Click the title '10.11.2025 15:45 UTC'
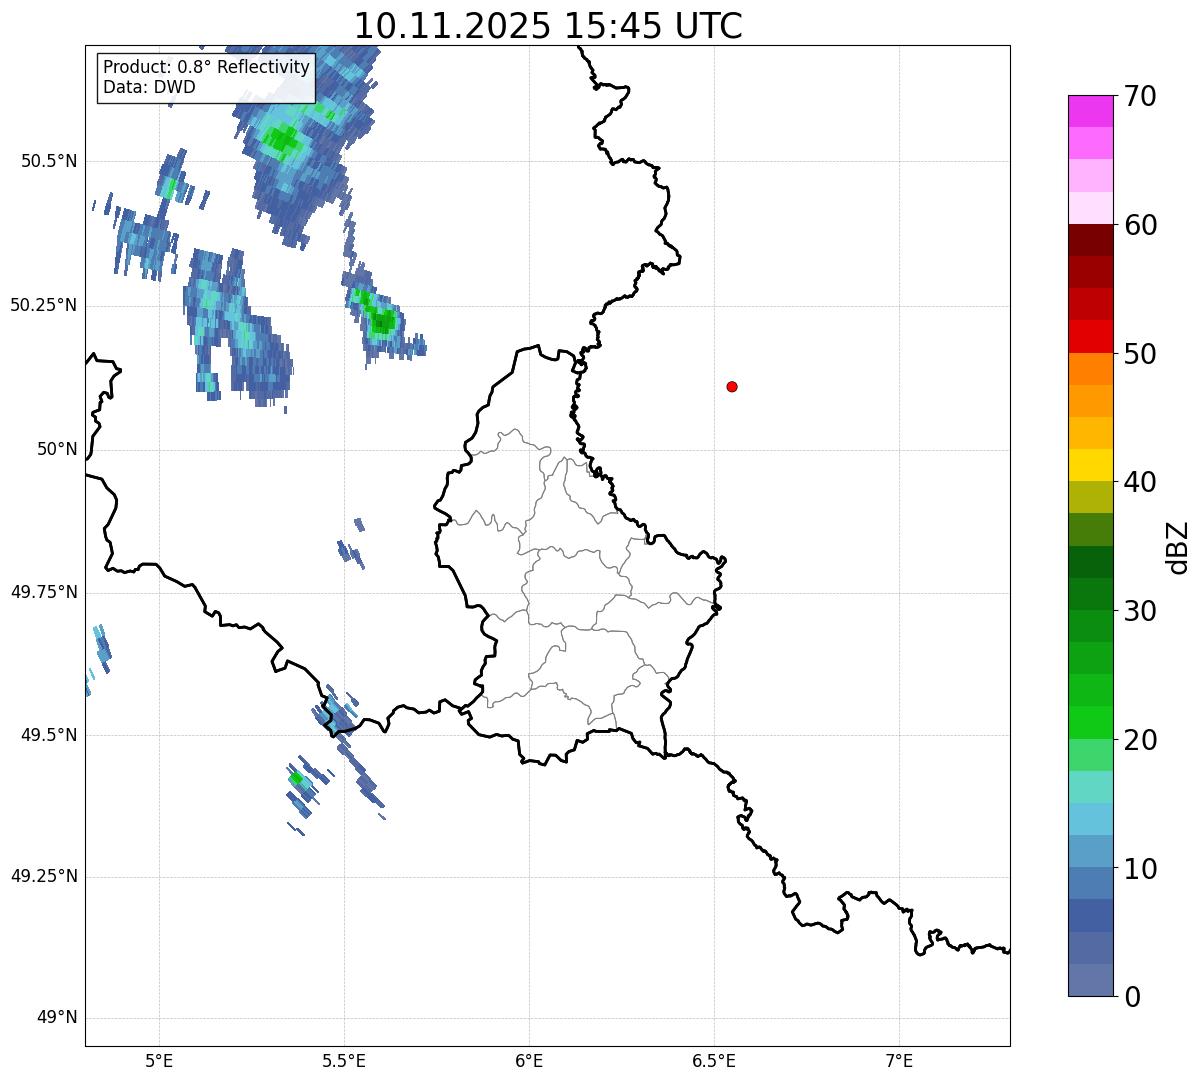 [548, 25]
